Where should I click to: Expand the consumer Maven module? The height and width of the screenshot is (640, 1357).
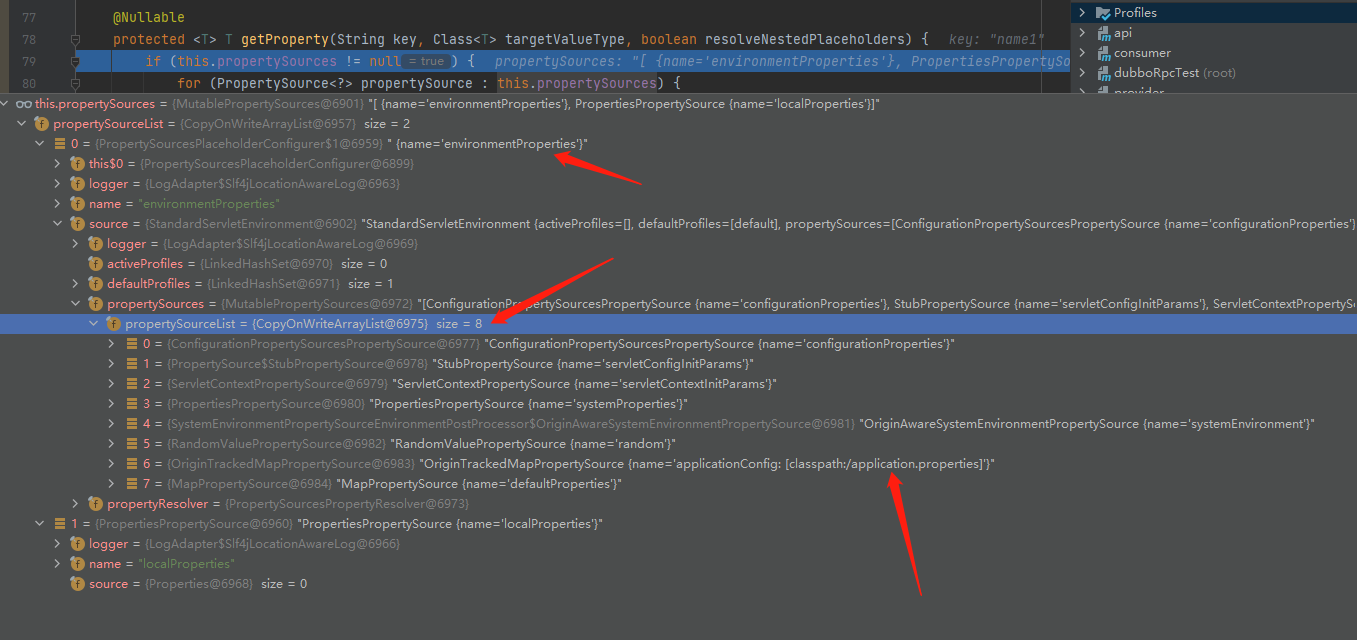(x=1082, y=53)
